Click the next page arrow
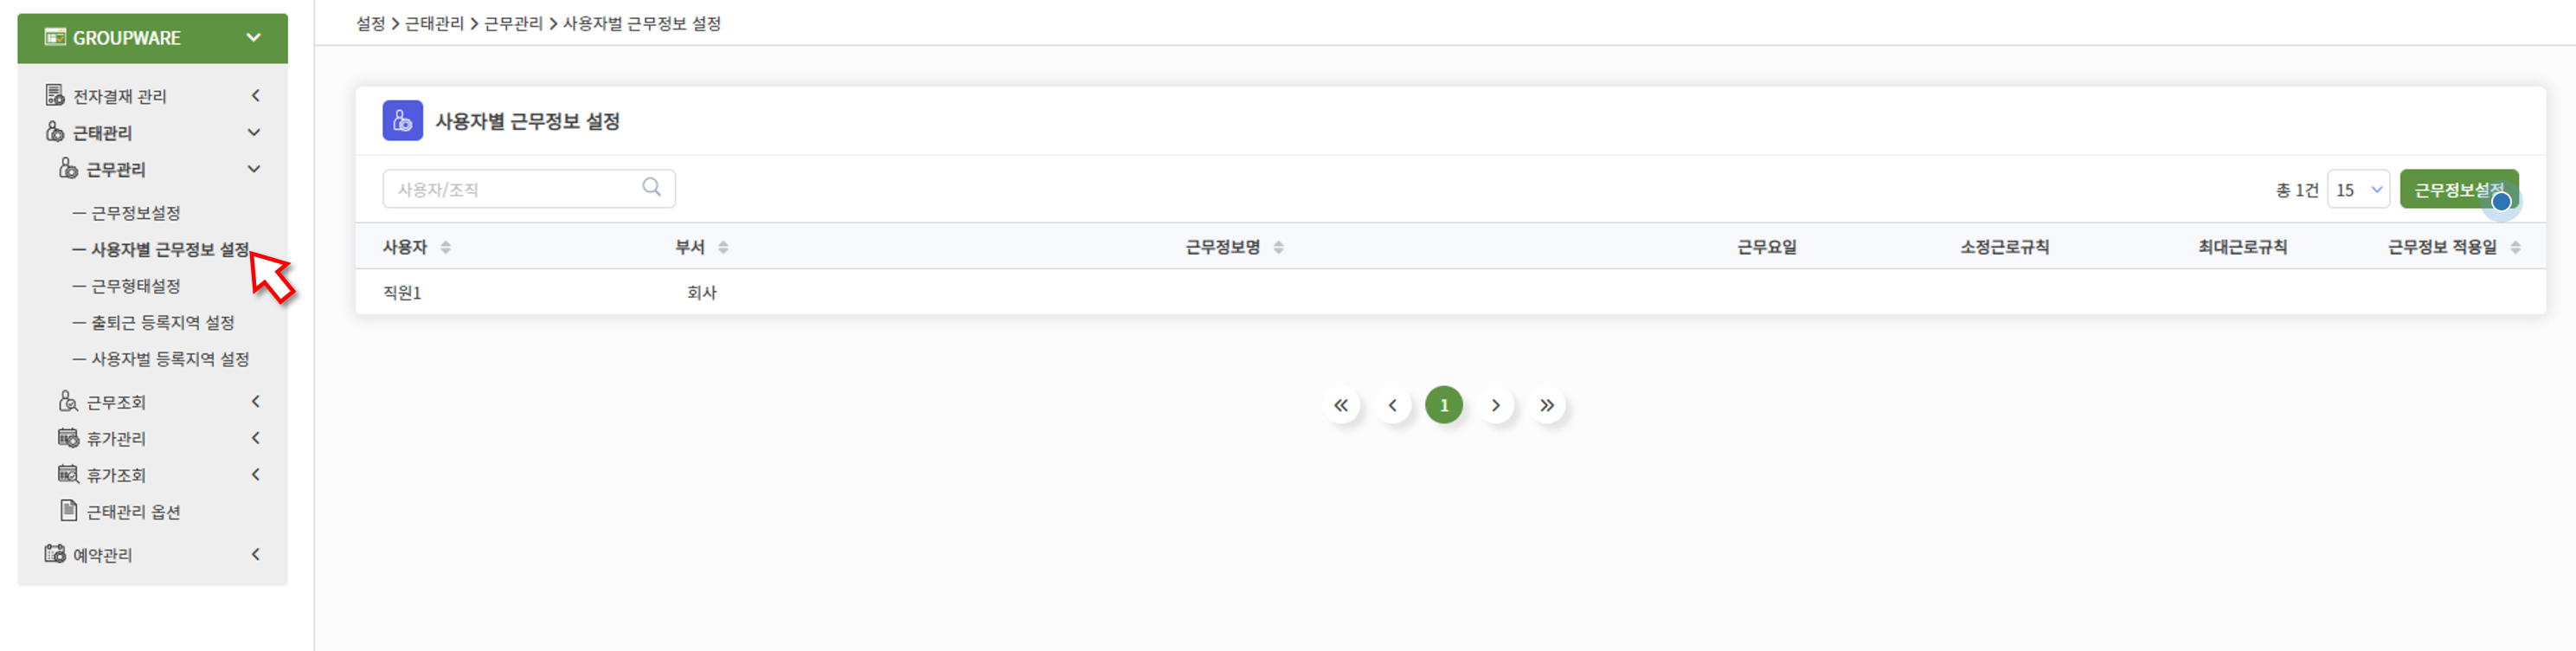Viewport: 2576px width, 651px height. [x=1496, y=405]
